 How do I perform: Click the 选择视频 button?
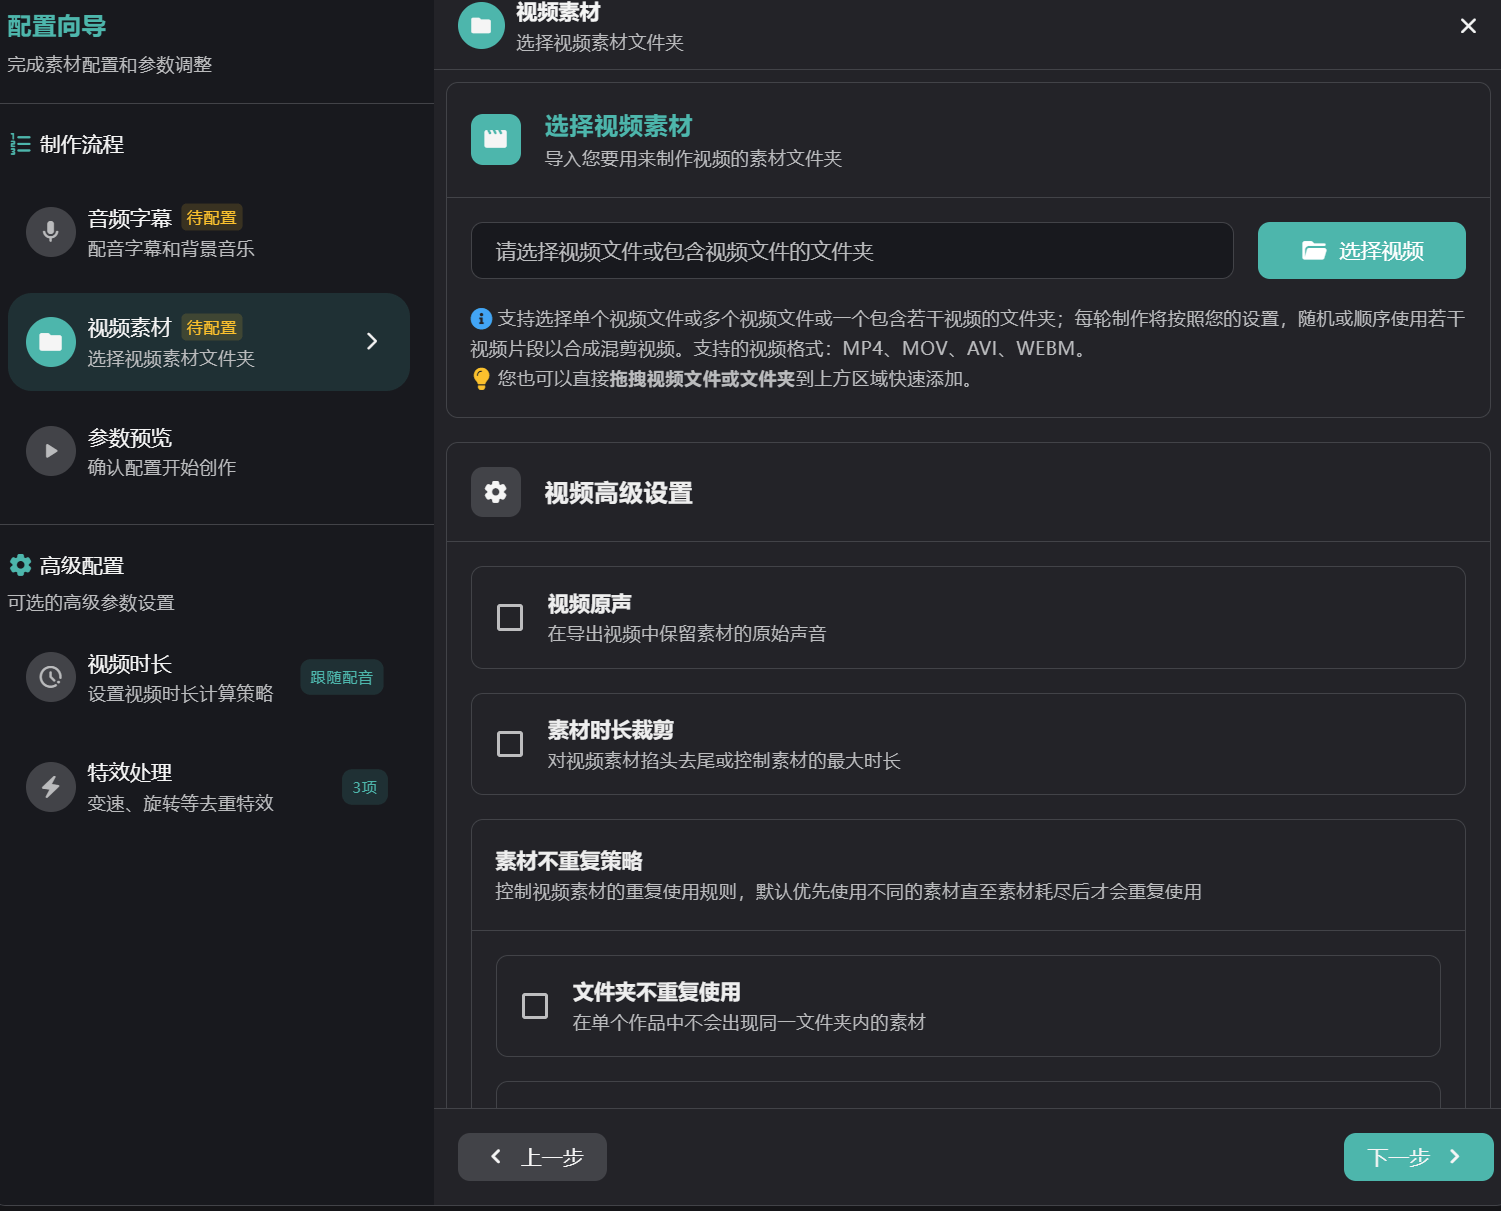click(1361, 251)
